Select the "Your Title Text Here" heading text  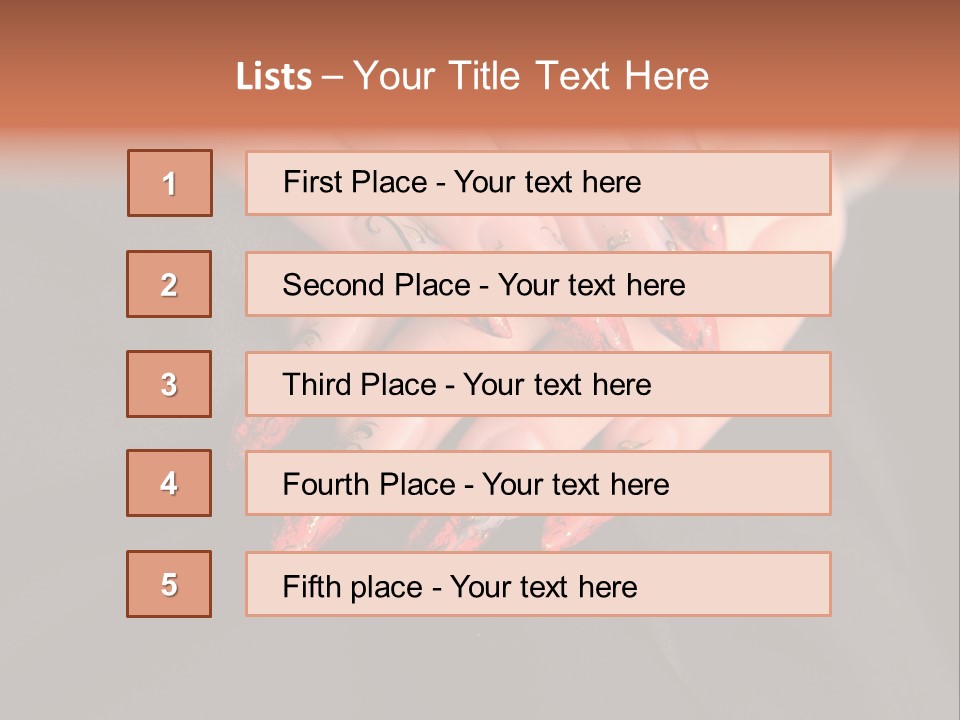[x=531, y=77]
